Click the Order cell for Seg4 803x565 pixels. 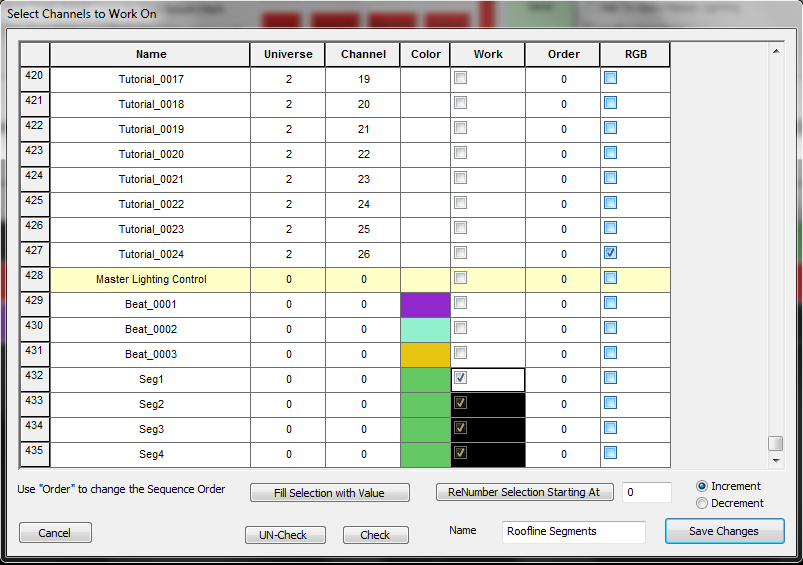563,455
